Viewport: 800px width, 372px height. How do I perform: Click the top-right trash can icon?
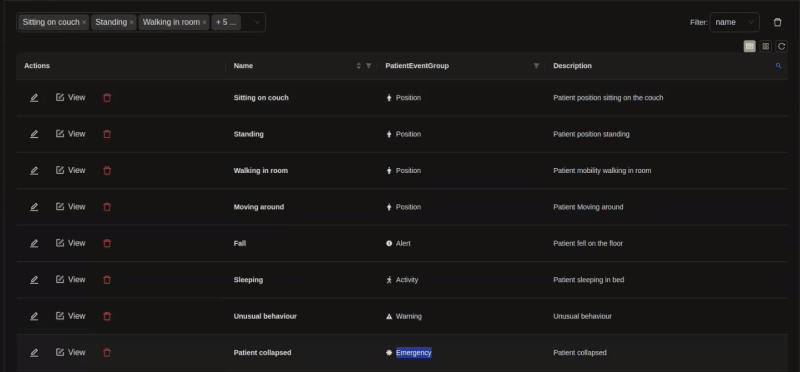pyautogui.click(x=778, y=22)
